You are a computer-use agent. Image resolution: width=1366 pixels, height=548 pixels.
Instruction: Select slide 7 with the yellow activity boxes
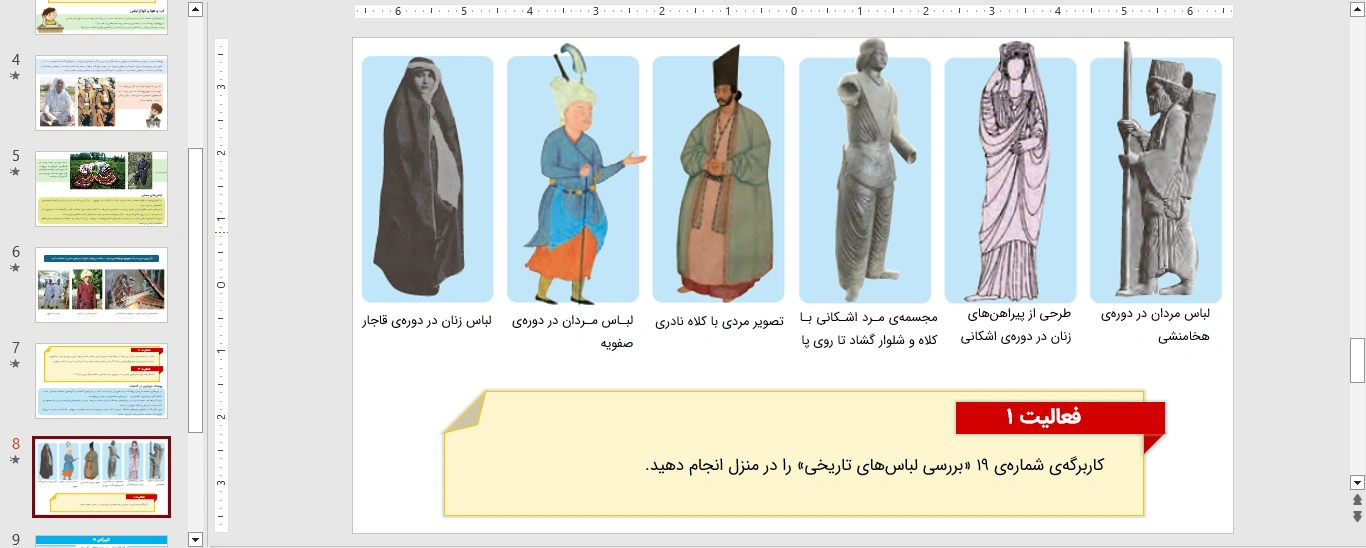click(x=101, y=381)
